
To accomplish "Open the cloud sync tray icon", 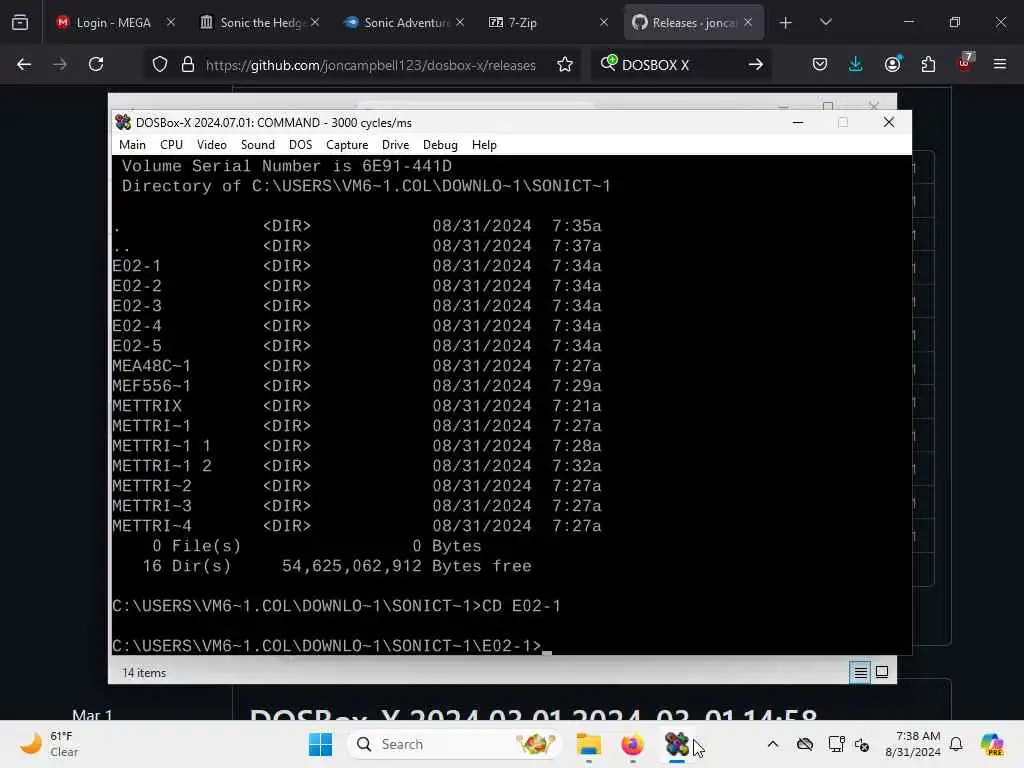I will tap(805, 744).
